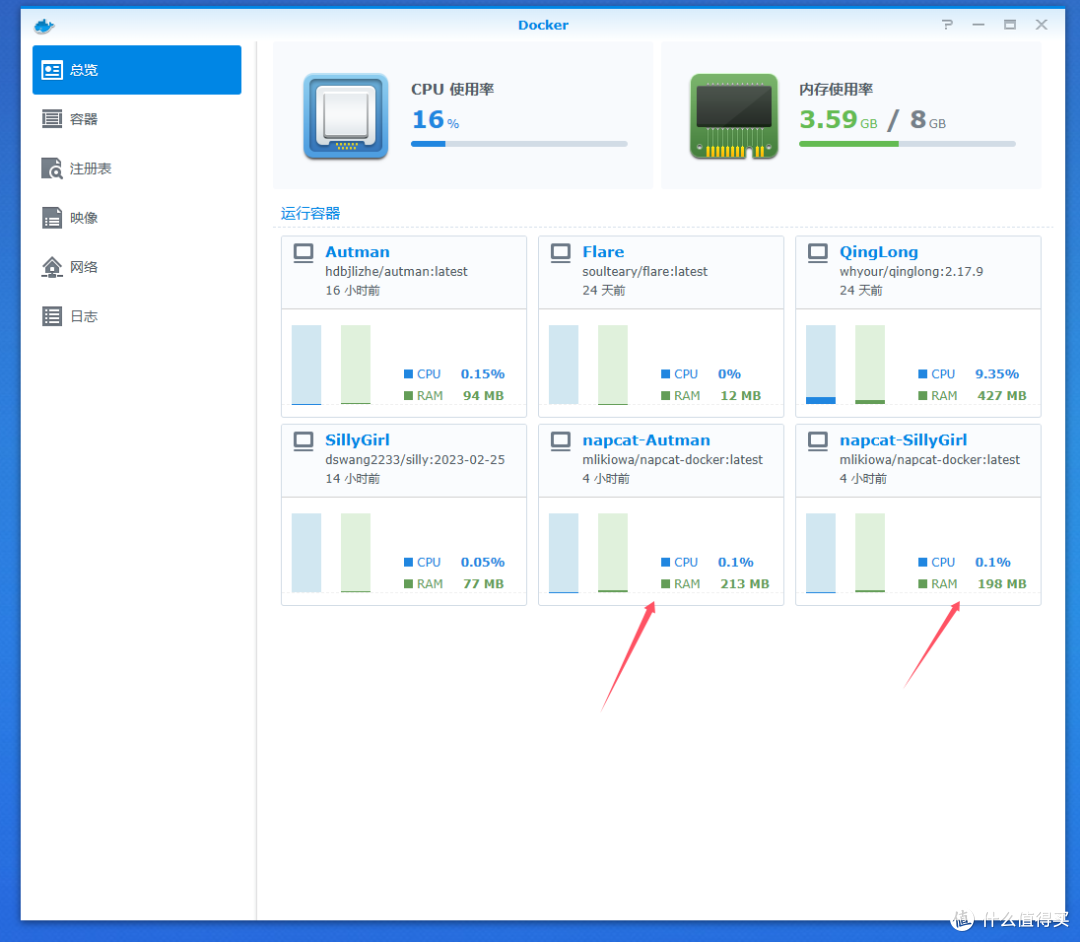Click dswang2233/silly:2023-02-25 image name
Viewport: 1080px width, 942px height.
(x=415, y=460)
